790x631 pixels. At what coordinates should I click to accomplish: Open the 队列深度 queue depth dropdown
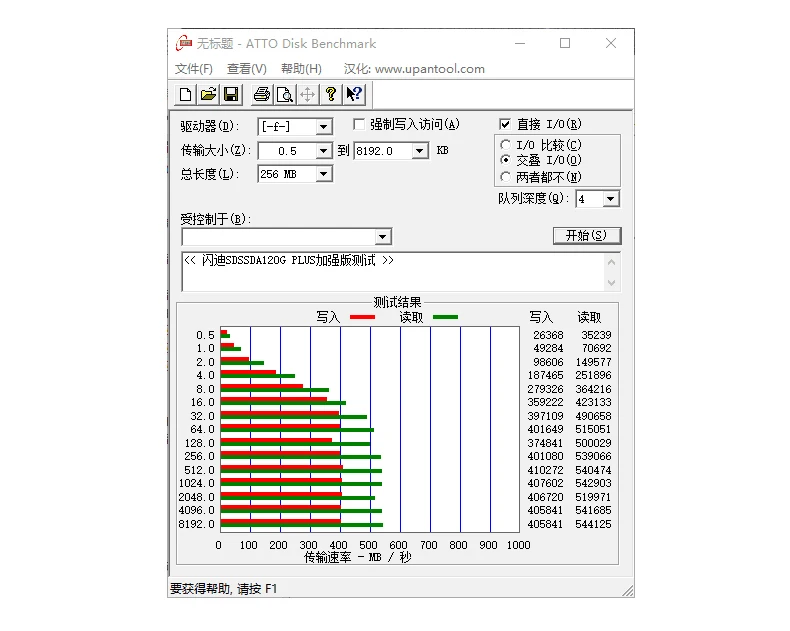pyautogui.click(x=611, y=199)
